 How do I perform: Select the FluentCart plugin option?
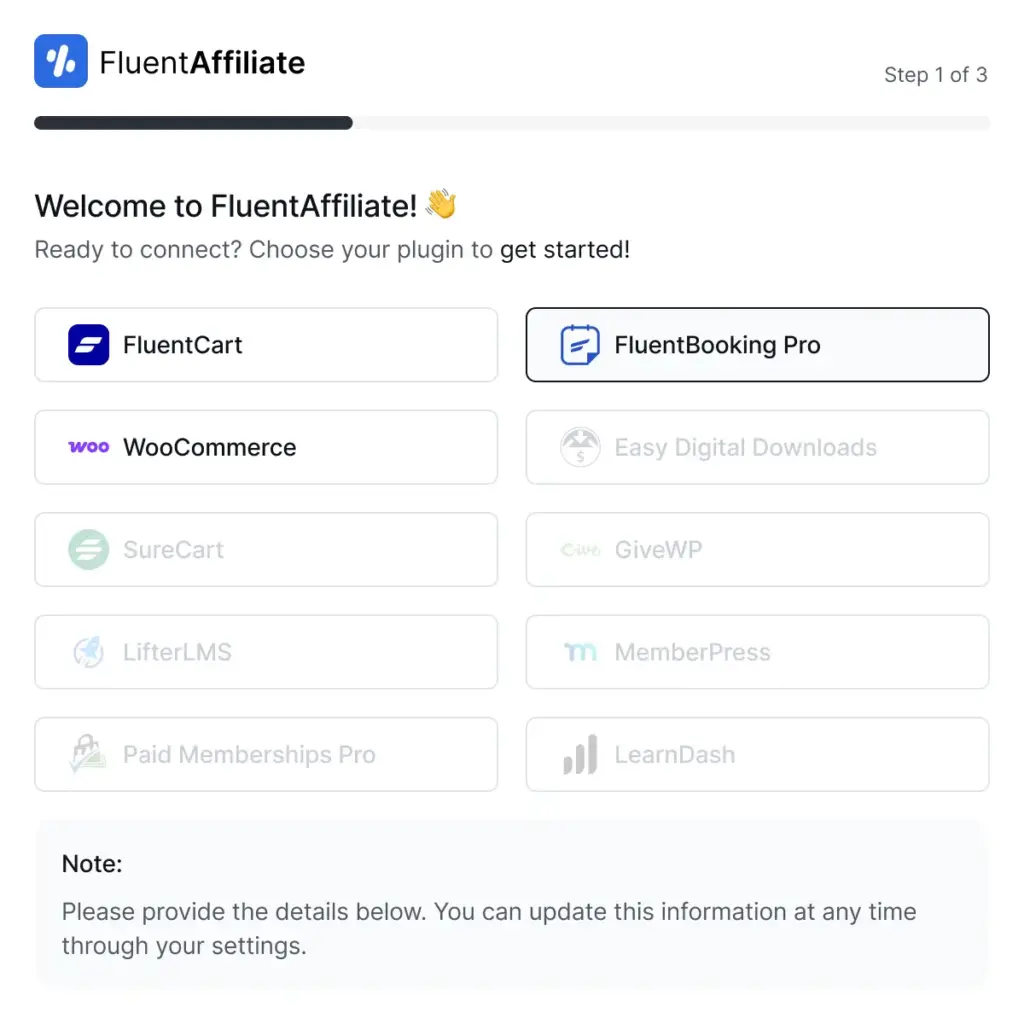point(266,345)
